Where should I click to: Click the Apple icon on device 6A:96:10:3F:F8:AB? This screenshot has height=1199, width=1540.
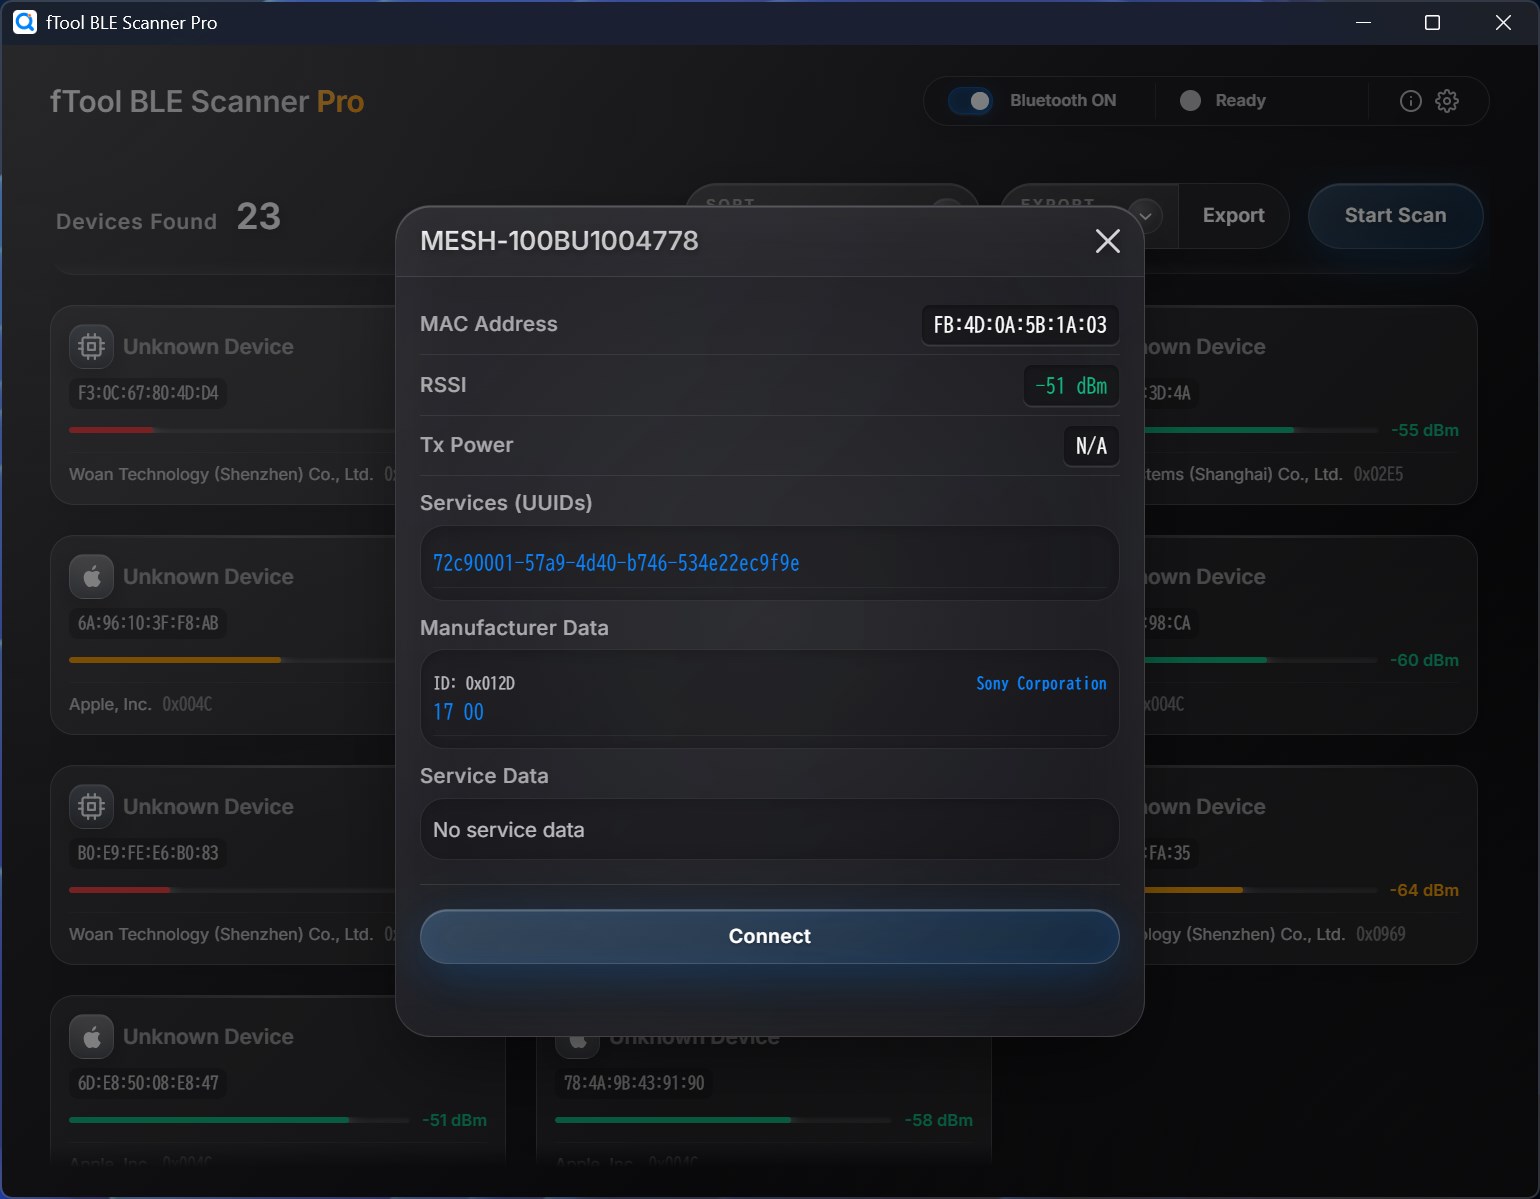coord(91,575)
